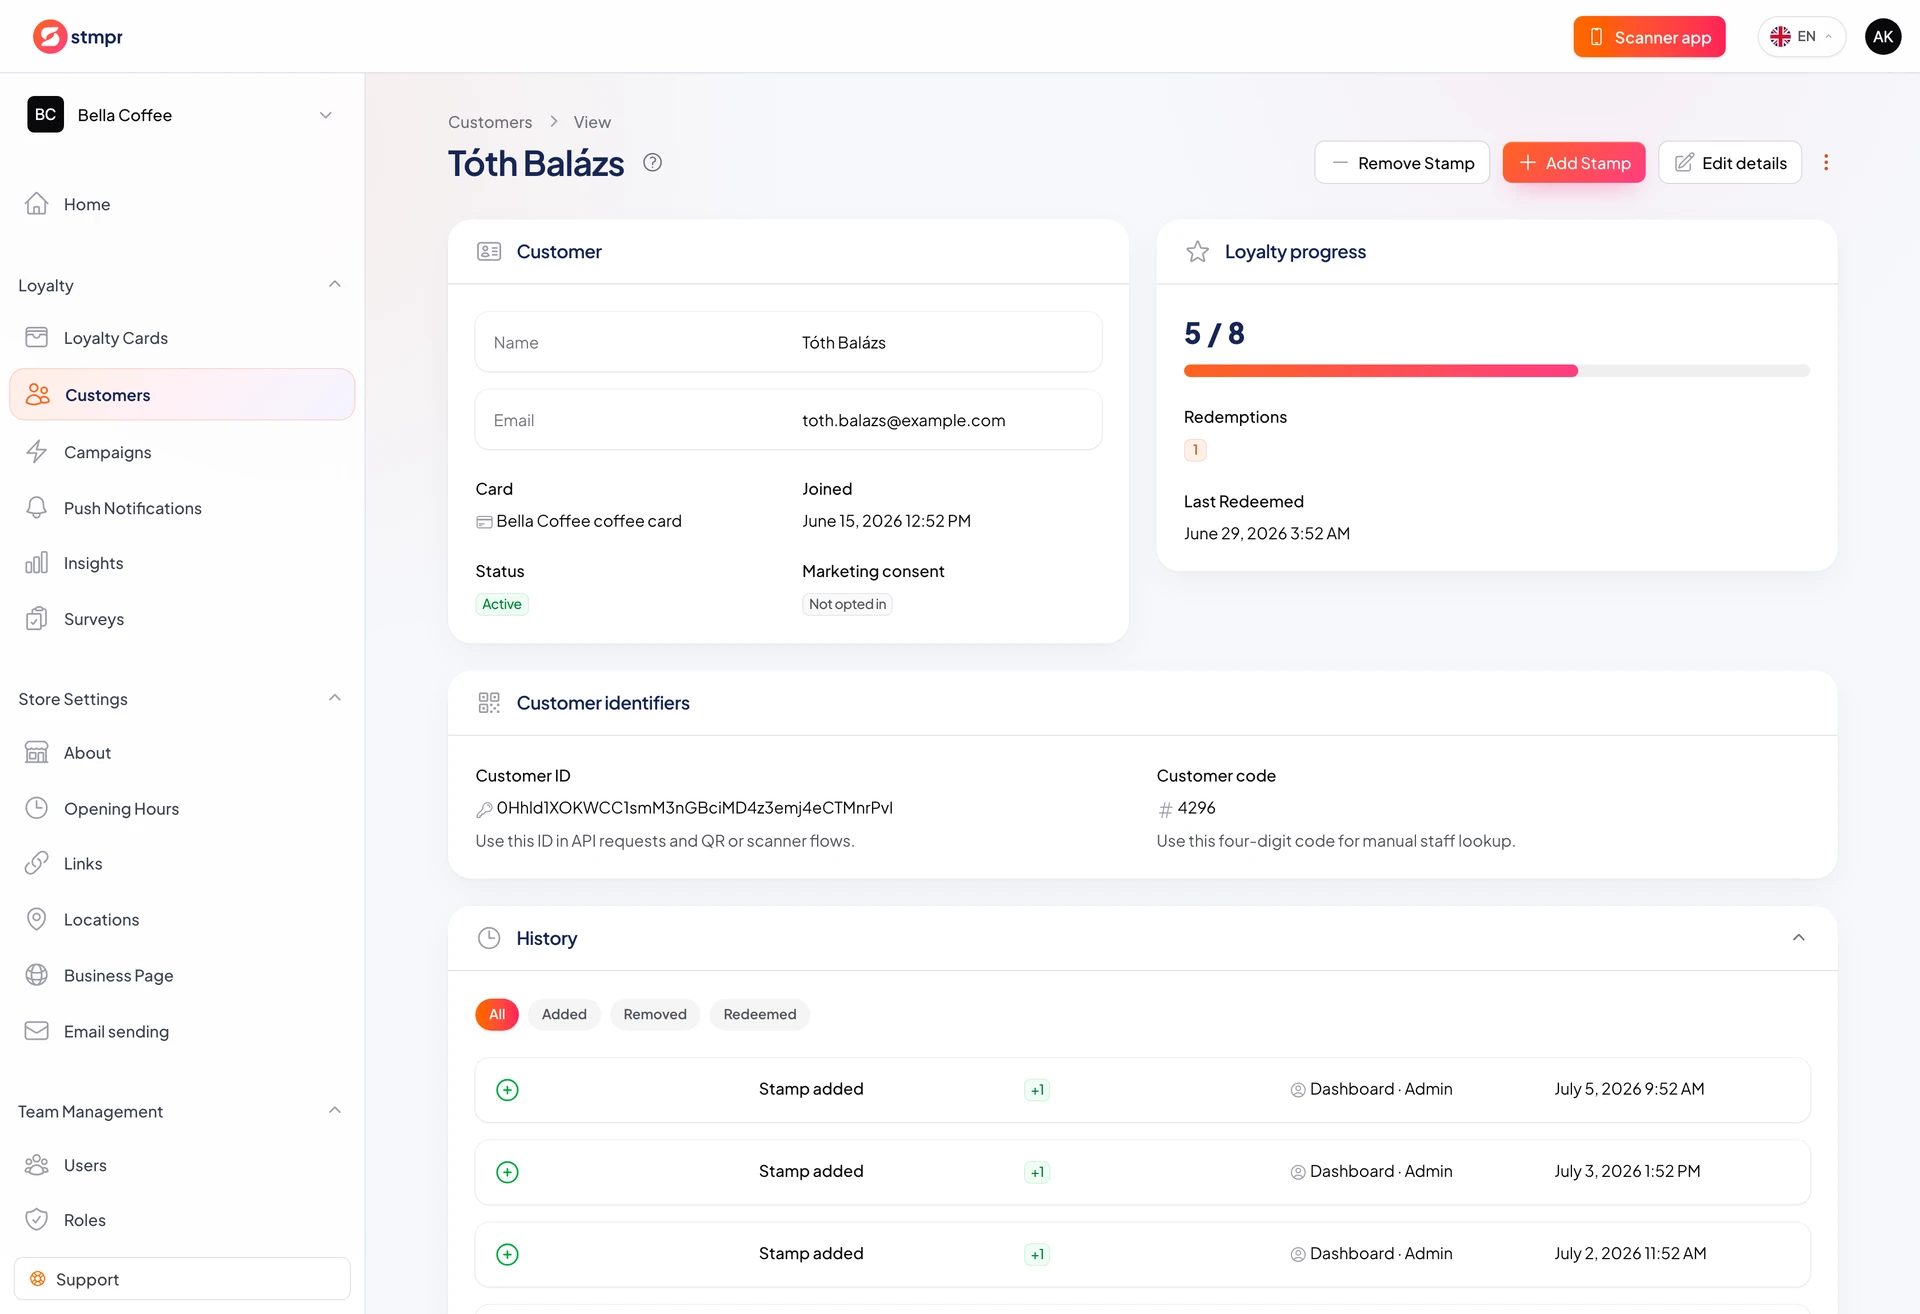The image size is (1920, 1314).
Task: Go back to Customers breadcrumb
Action: (490, 122)
